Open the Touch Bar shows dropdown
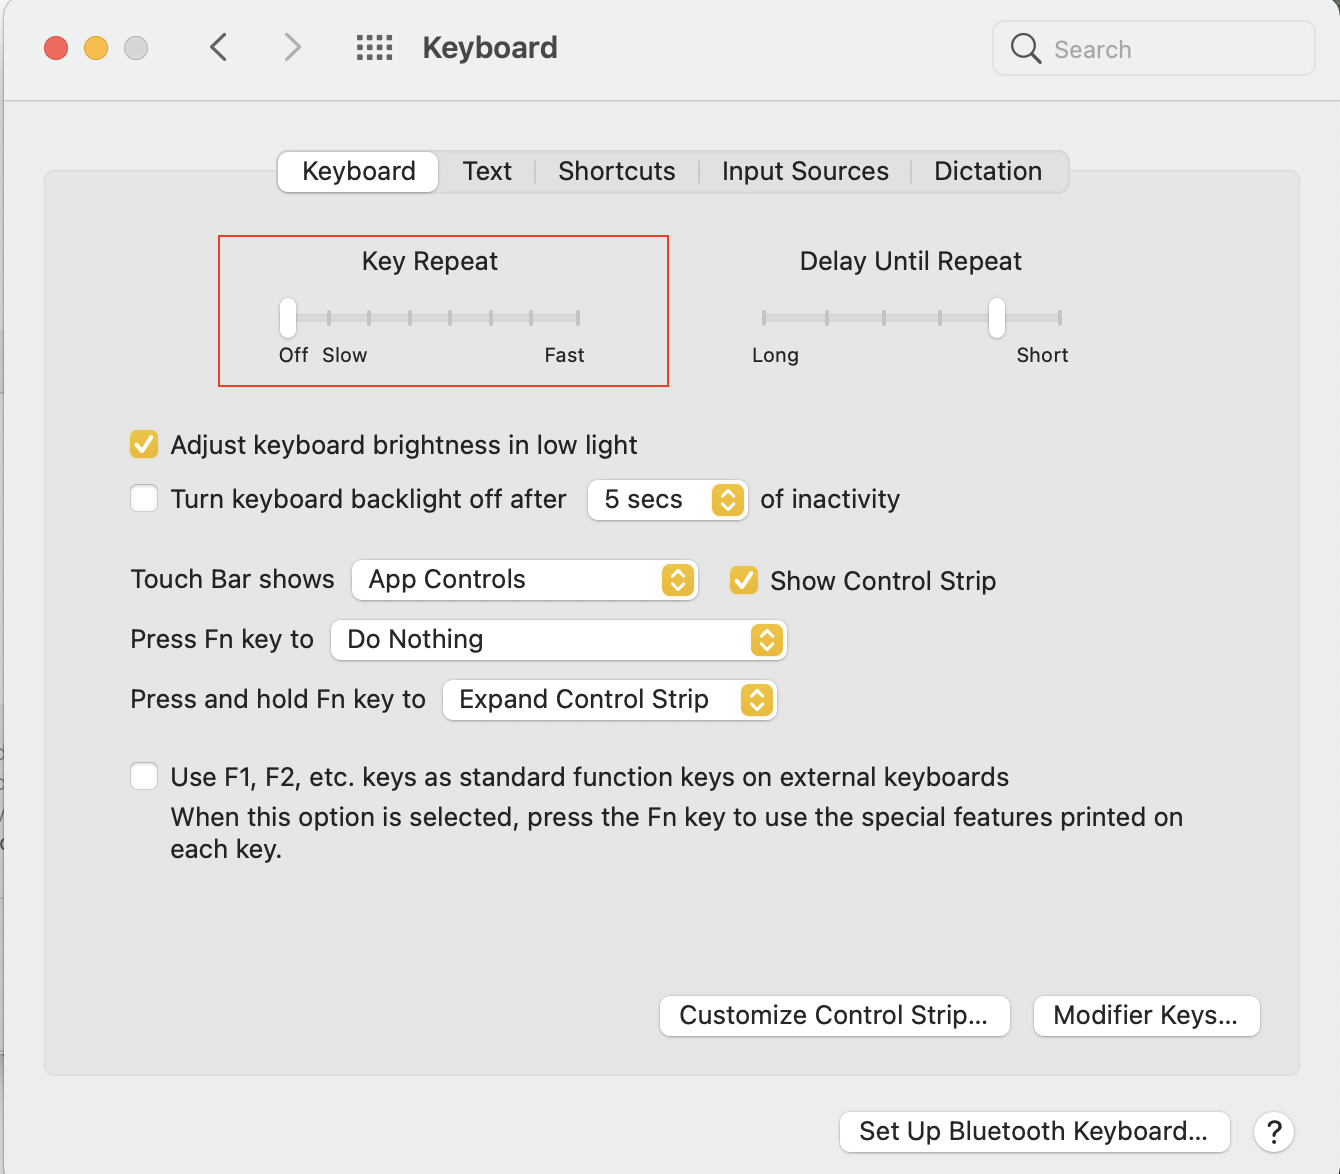 pos(524,580)
